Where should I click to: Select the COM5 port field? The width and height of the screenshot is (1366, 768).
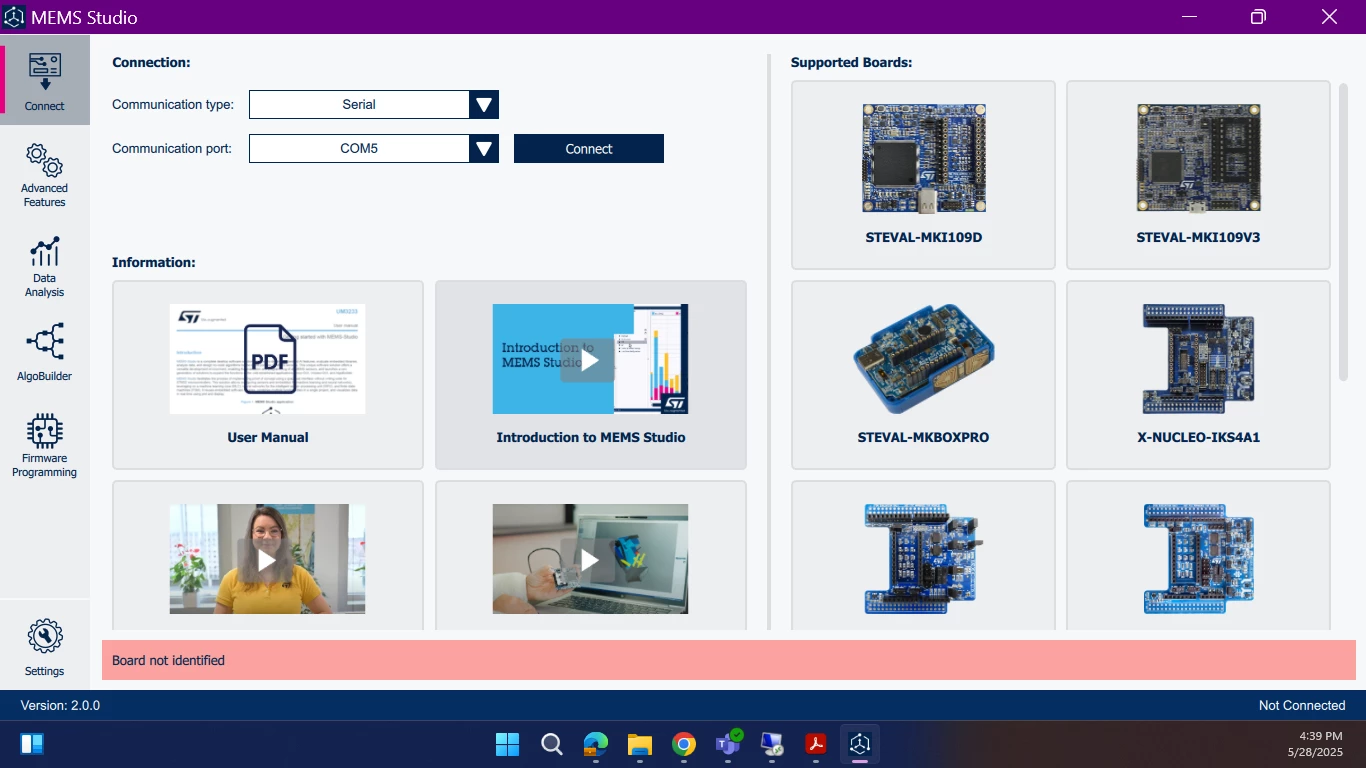[359, 149]
